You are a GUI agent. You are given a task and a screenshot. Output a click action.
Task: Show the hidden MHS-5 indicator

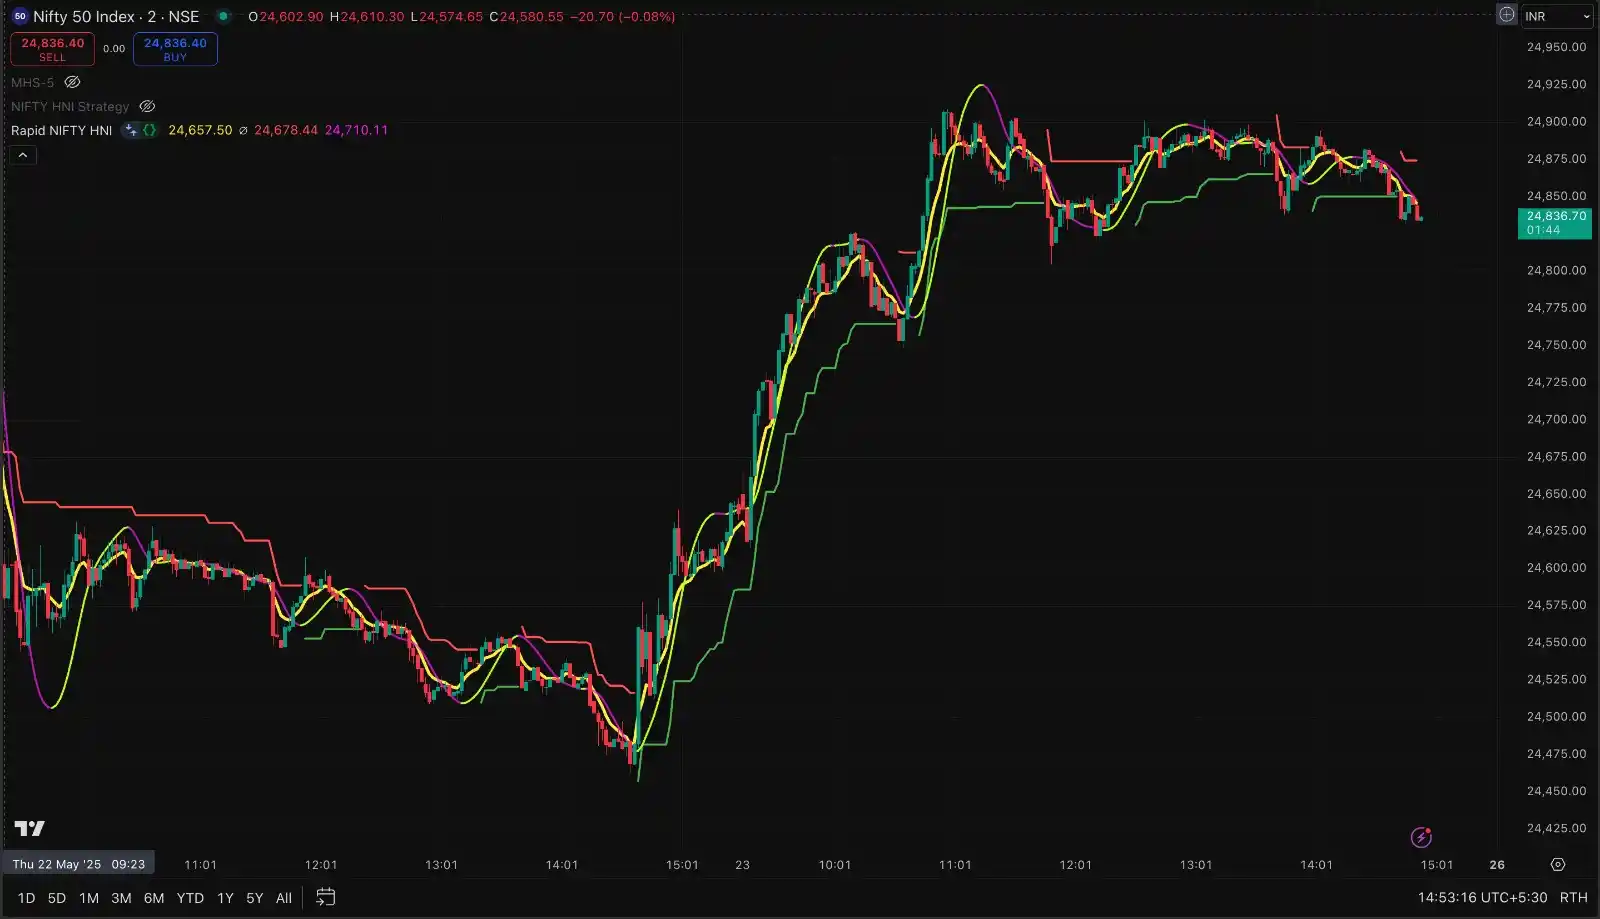pyautogui.click(x=72, y=82)
